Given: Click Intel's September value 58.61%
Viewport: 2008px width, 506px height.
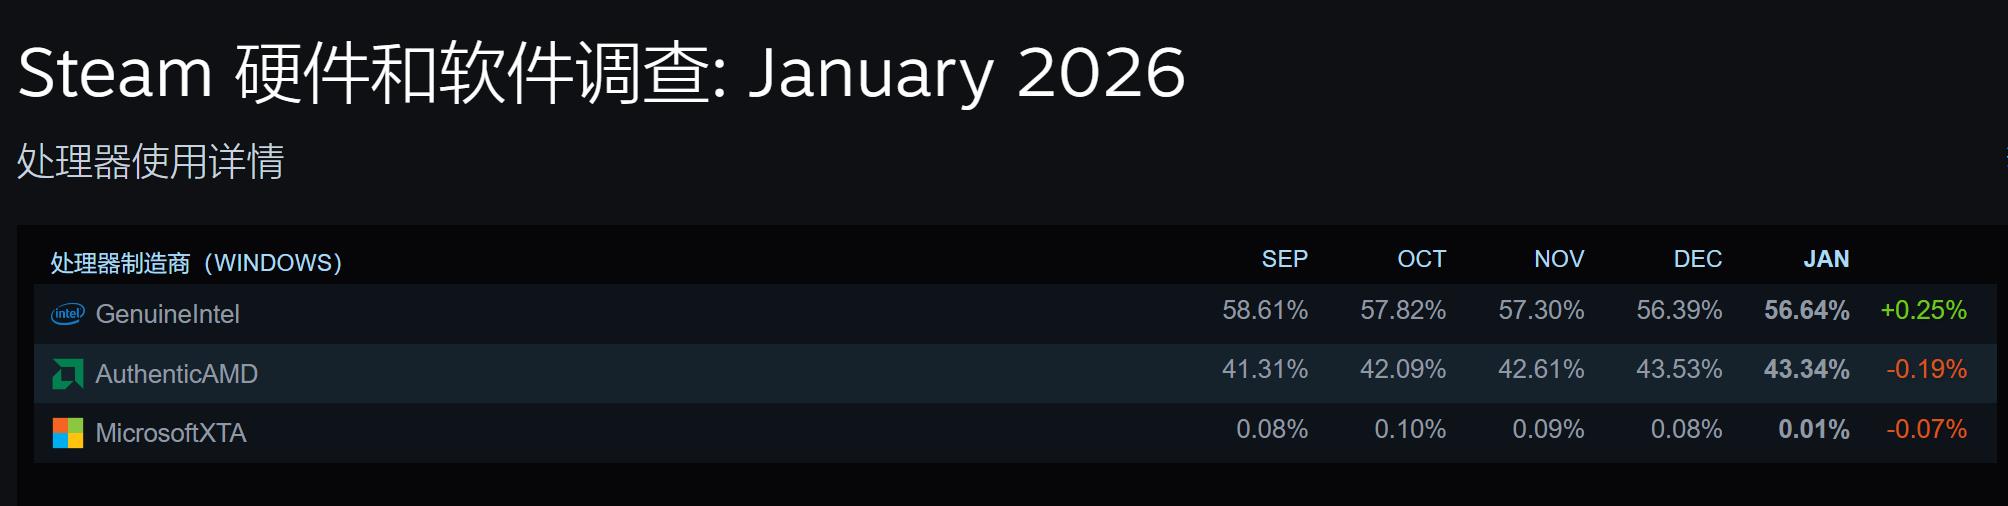Looking at the screenshot, I should point(1264,310).
